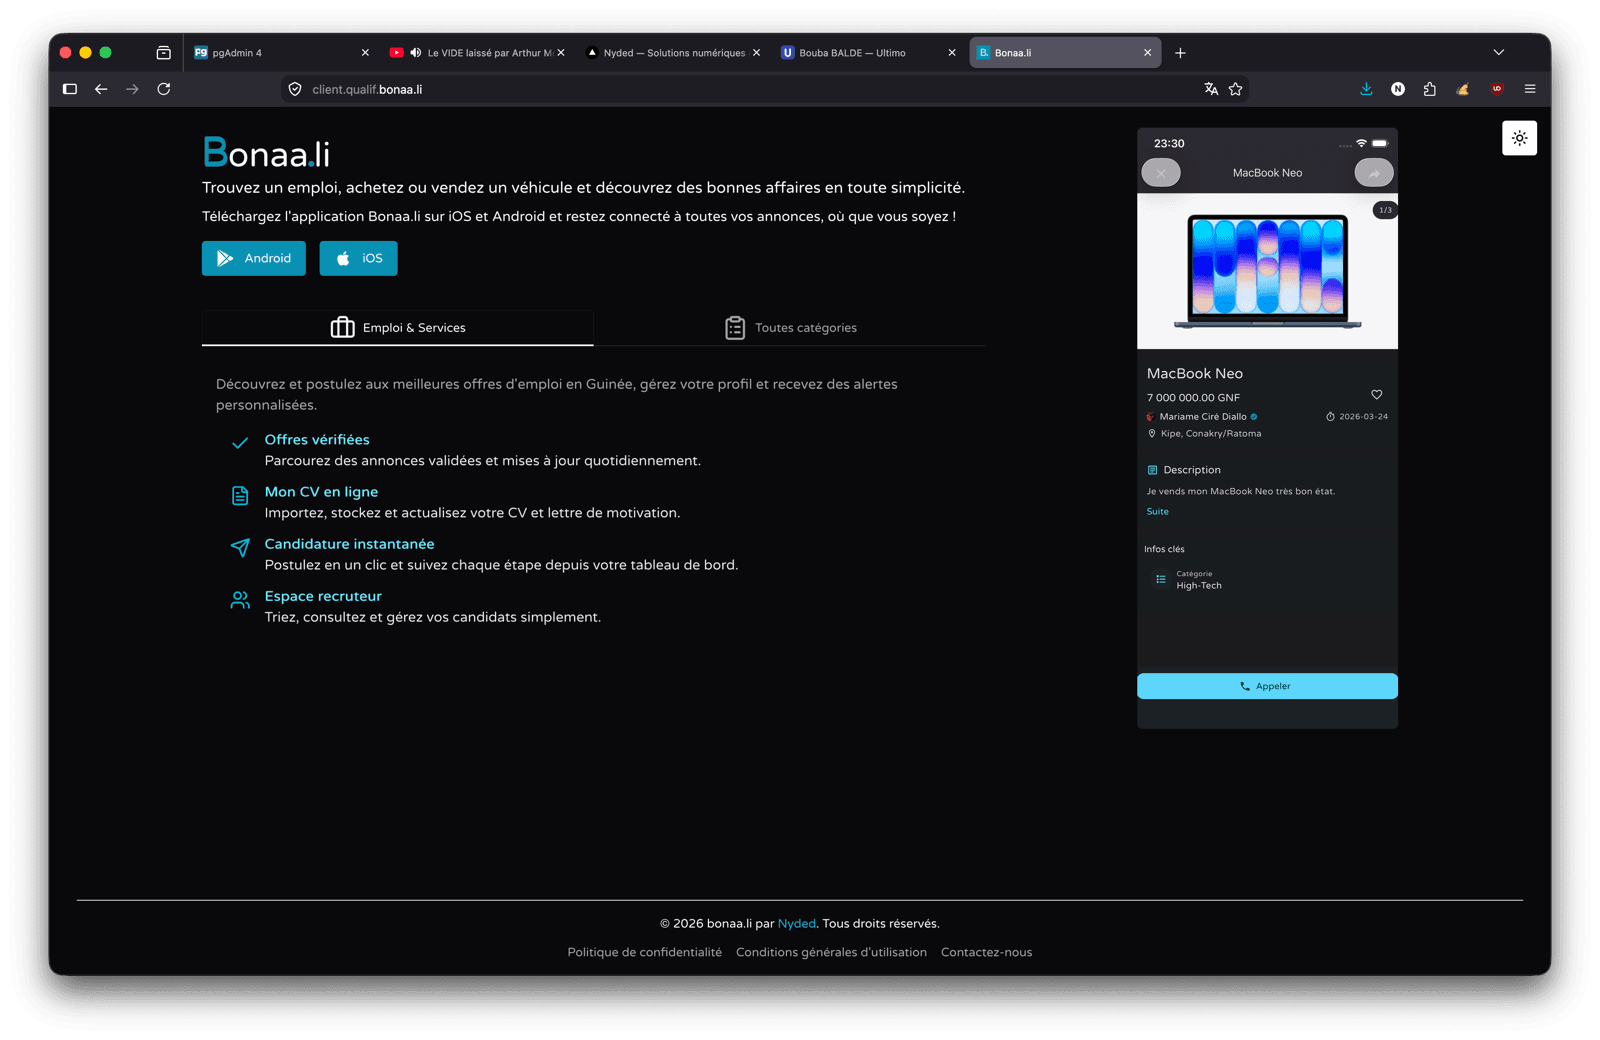
Task: Click the High-Tech category value
Action: pyautogui.click(x=1199, y=586)
